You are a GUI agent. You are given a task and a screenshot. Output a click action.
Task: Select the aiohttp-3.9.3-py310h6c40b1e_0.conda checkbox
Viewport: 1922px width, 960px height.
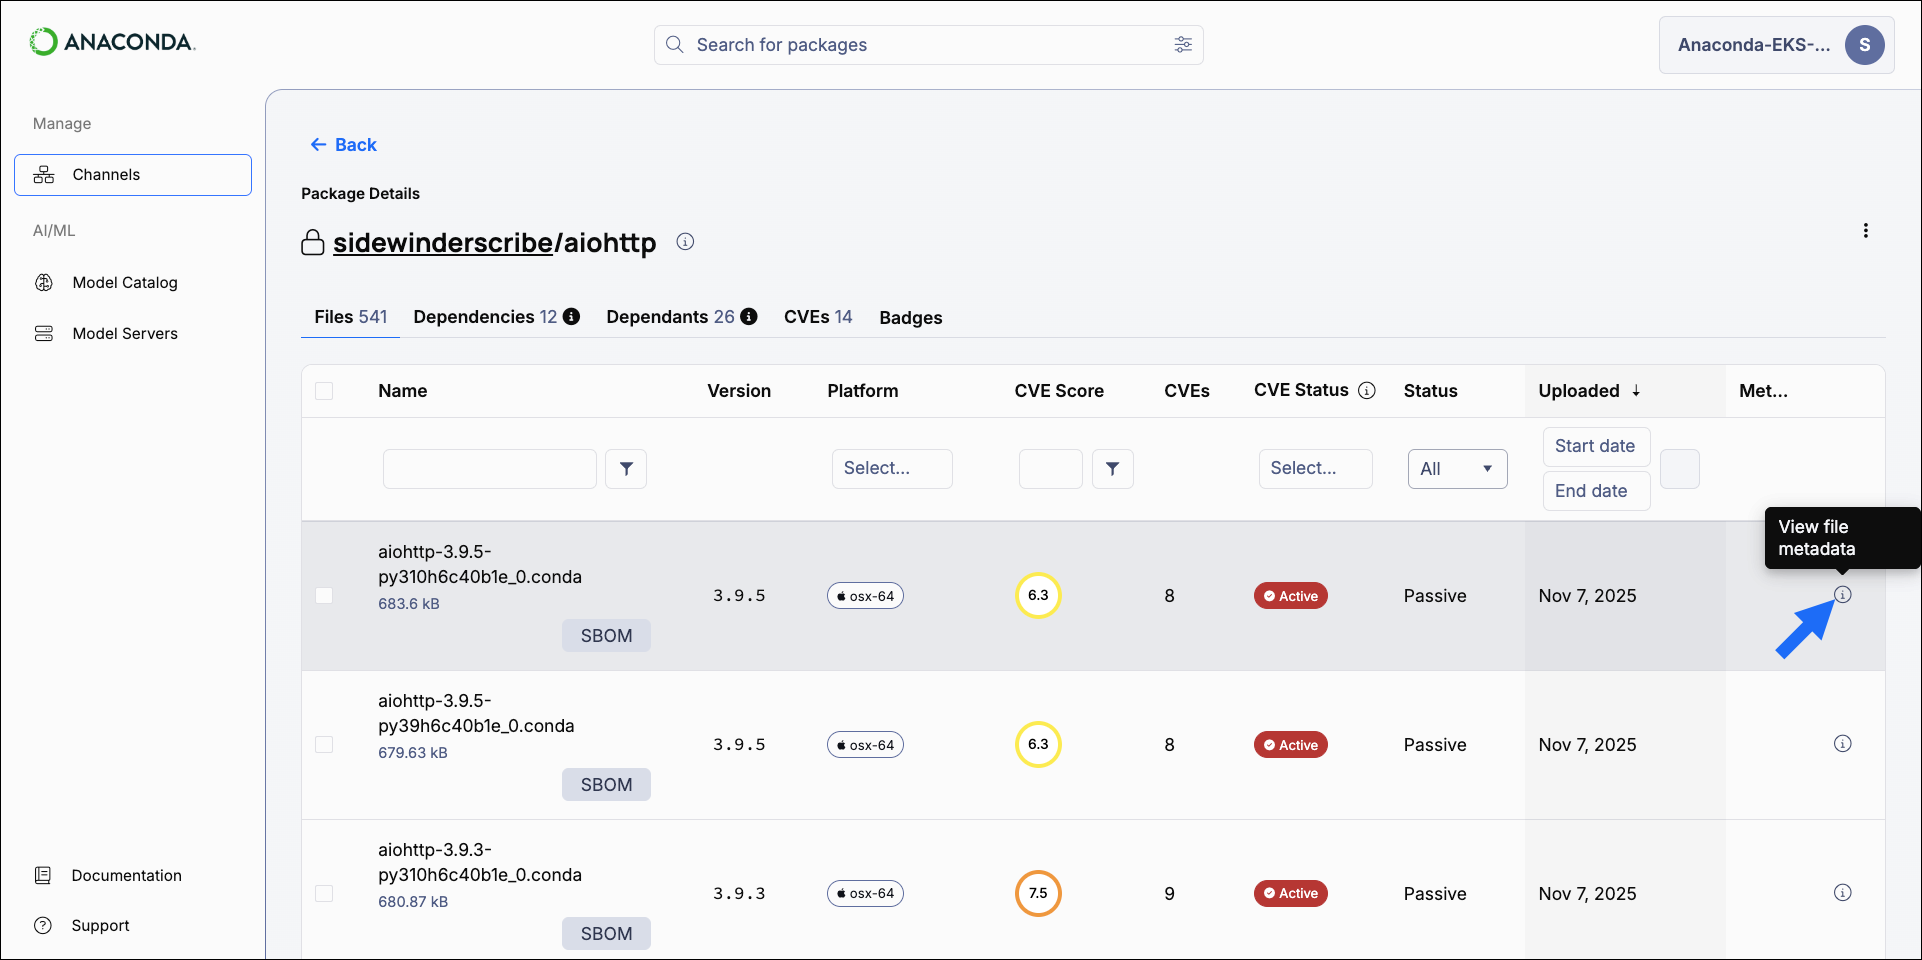[324, 894]
